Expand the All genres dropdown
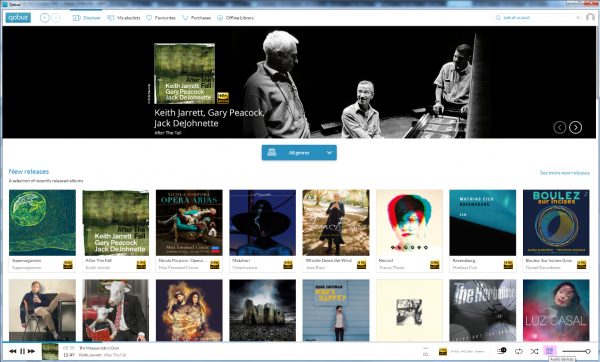The width and height of the screenshot is (600, 362). (x=299, y=153)
